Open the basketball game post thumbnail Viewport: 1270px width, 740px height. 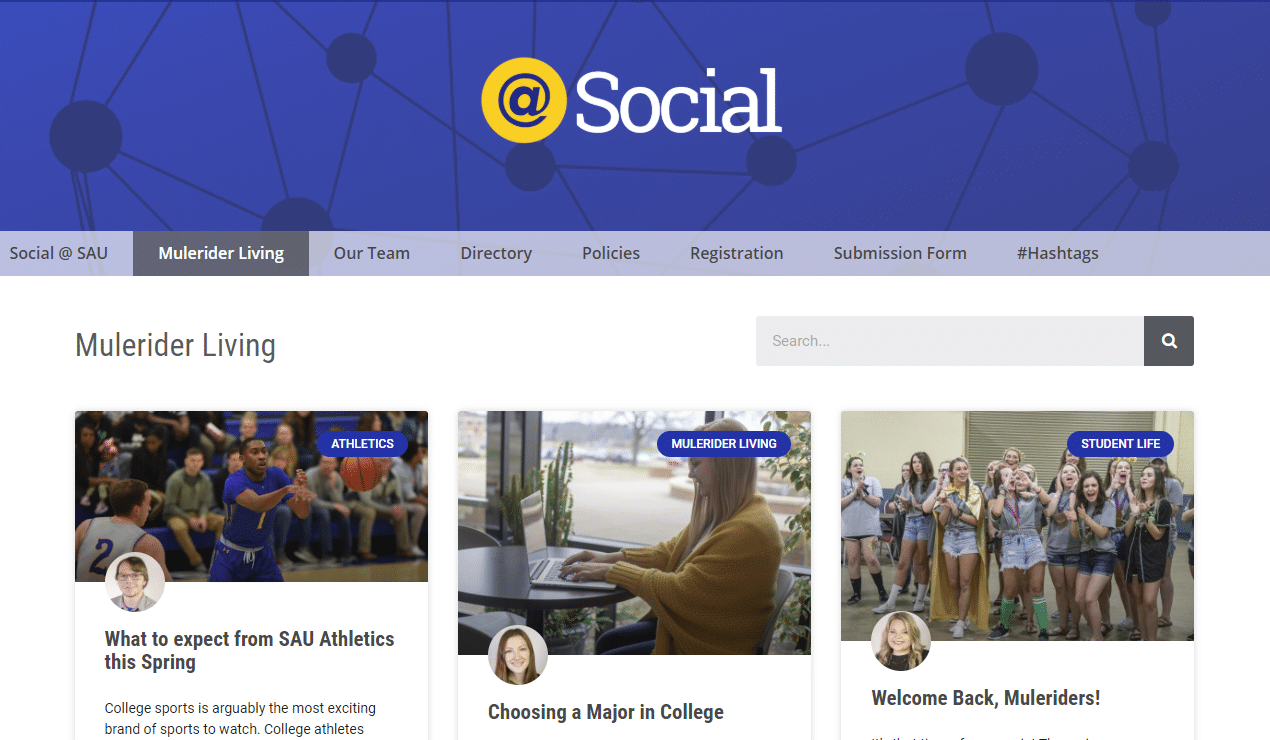251,496
